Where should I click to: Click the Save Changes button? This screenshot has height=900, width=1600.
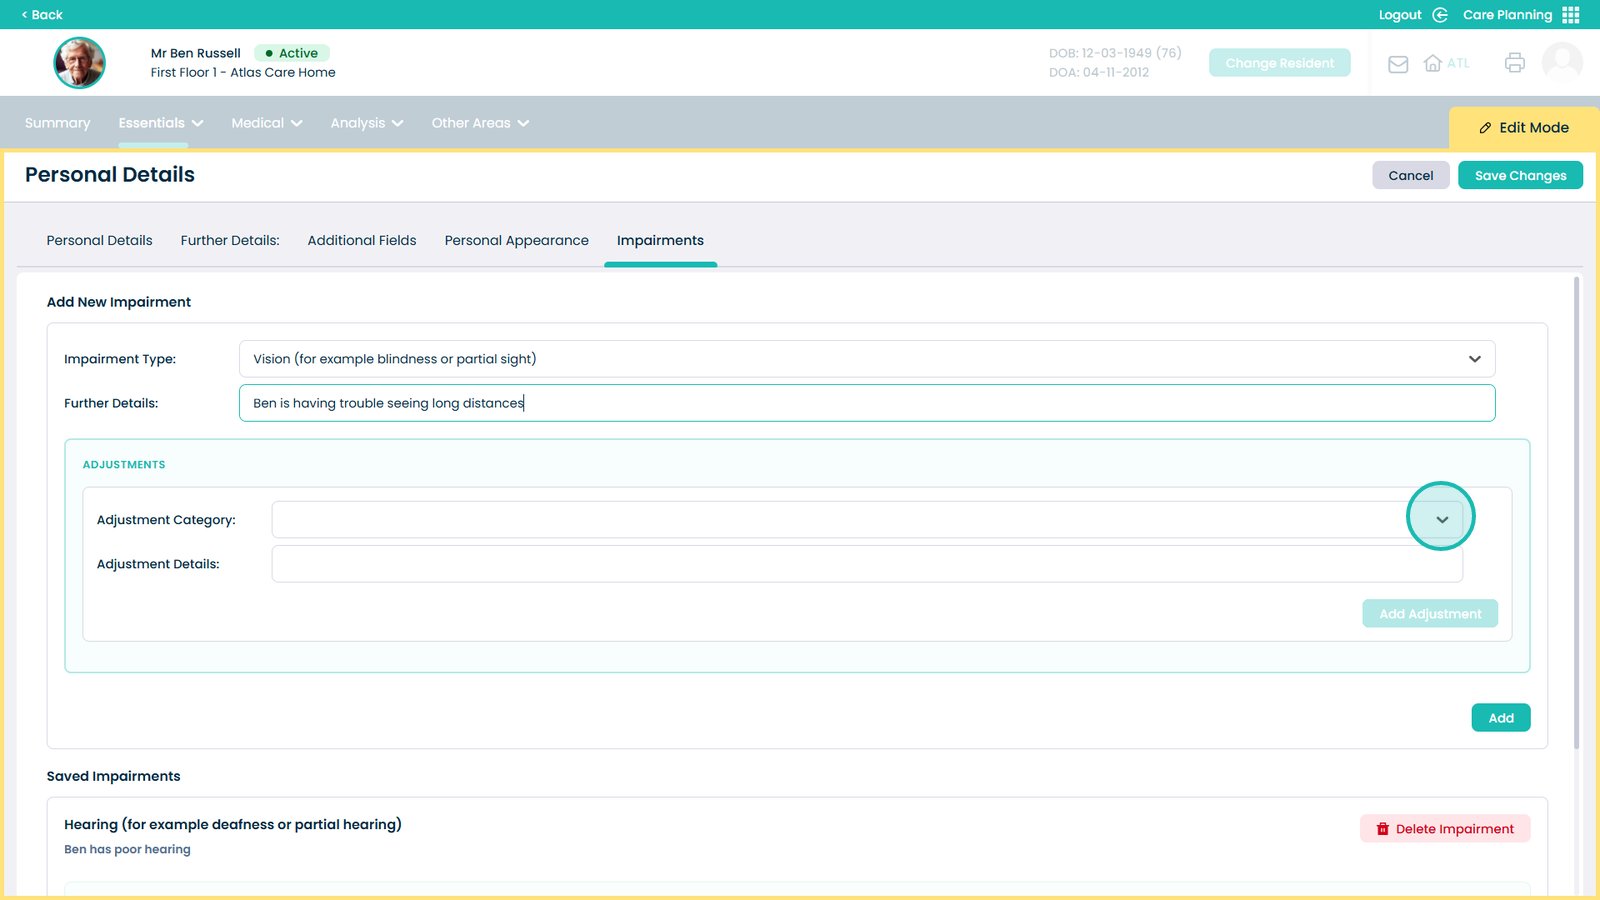[1519, 175]
